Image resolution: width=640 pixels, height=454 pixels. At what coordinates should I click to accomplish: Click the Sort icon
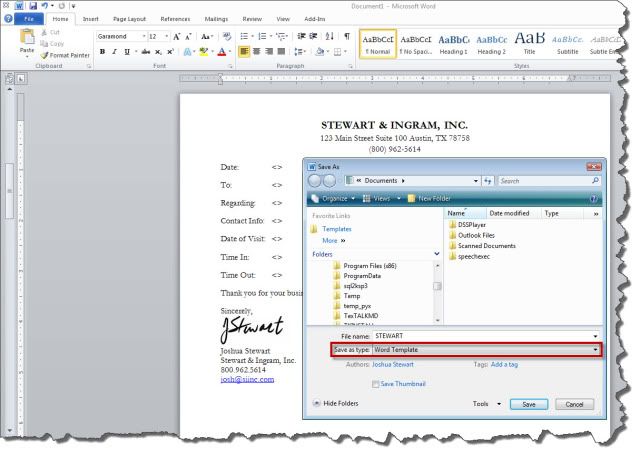pyautogui.click(x=330, y=36)
